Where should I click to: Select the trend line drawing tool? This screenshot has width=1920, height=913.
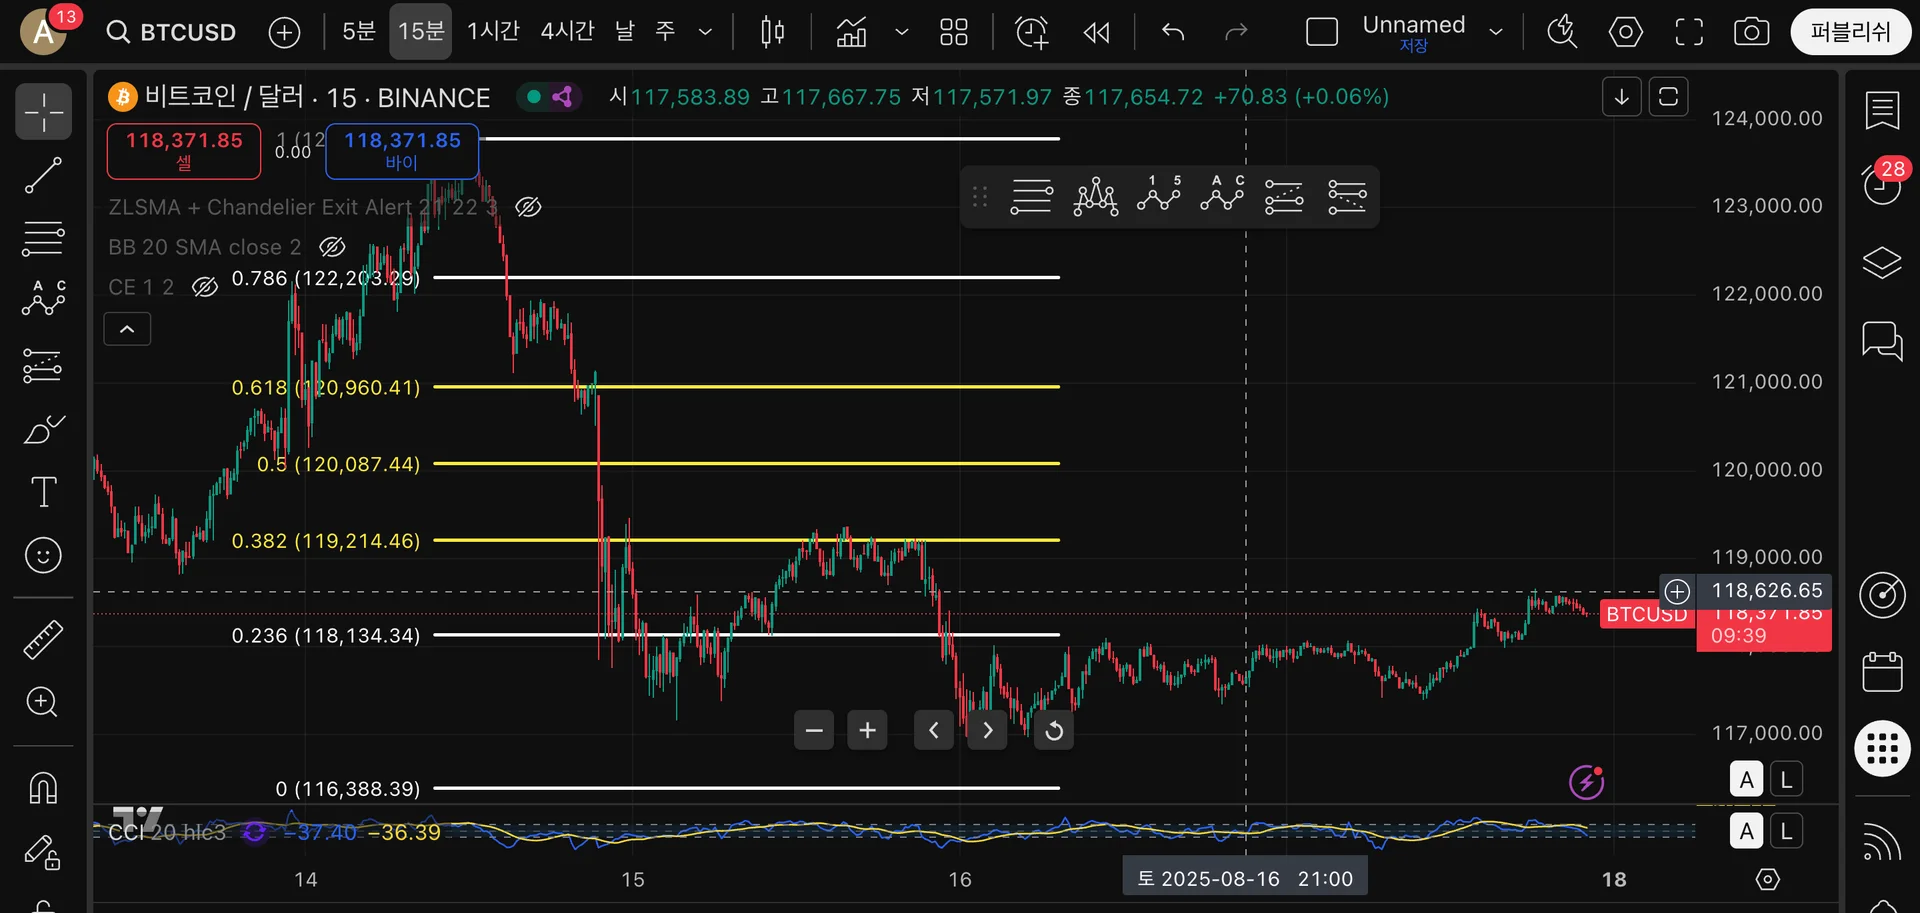(43, 176)
